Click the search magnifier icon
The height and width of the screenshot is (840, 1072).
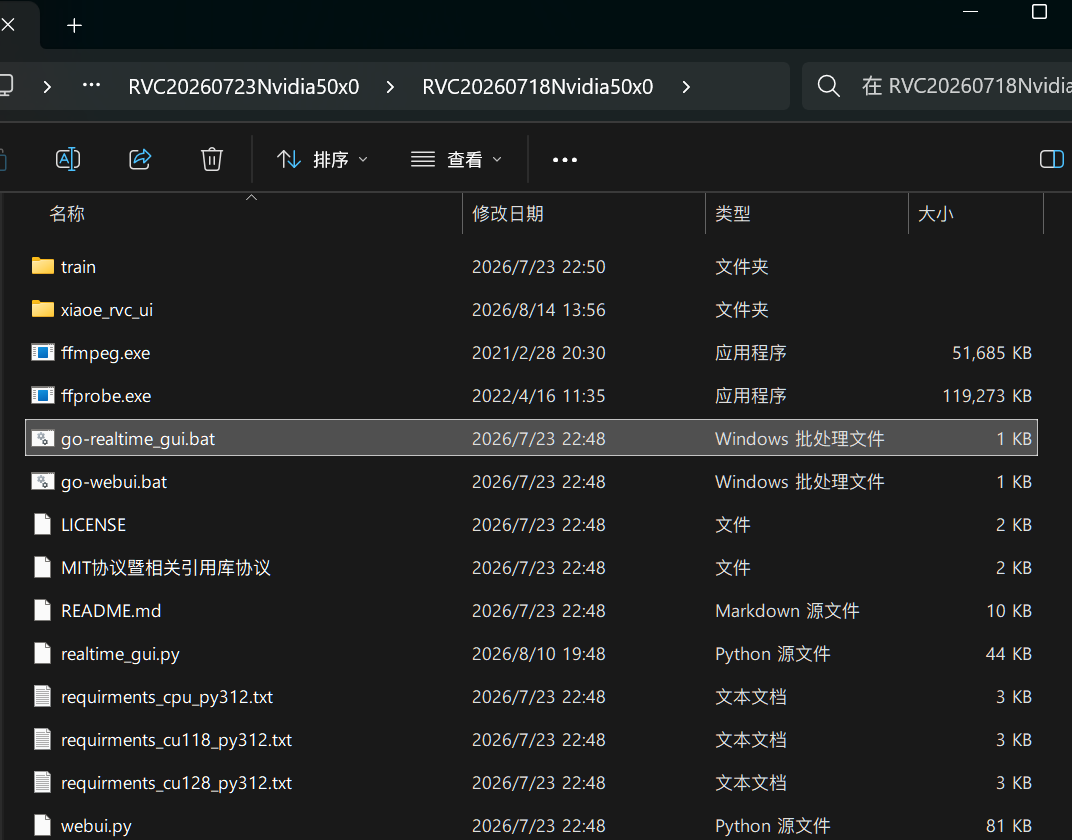[829, 86]
